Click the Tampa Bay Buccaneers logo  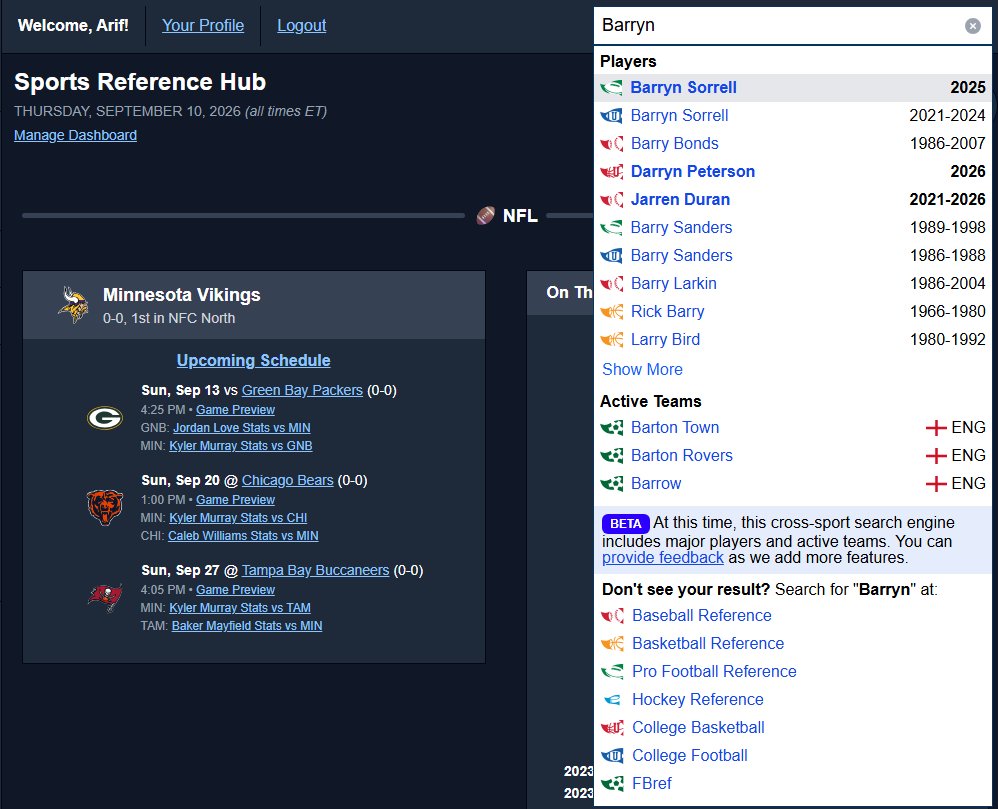[105, 597]
